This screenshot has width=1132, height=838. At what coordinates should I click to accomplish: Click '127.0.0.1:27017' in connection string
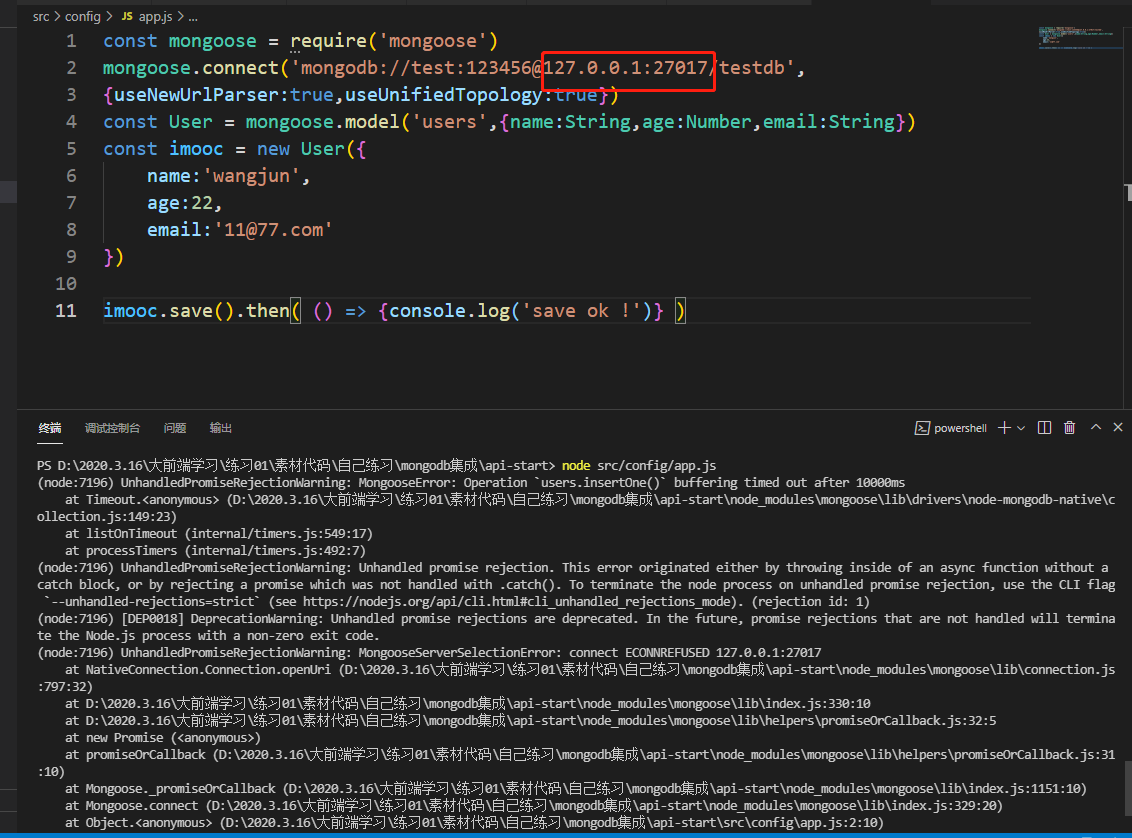point(625,68)
